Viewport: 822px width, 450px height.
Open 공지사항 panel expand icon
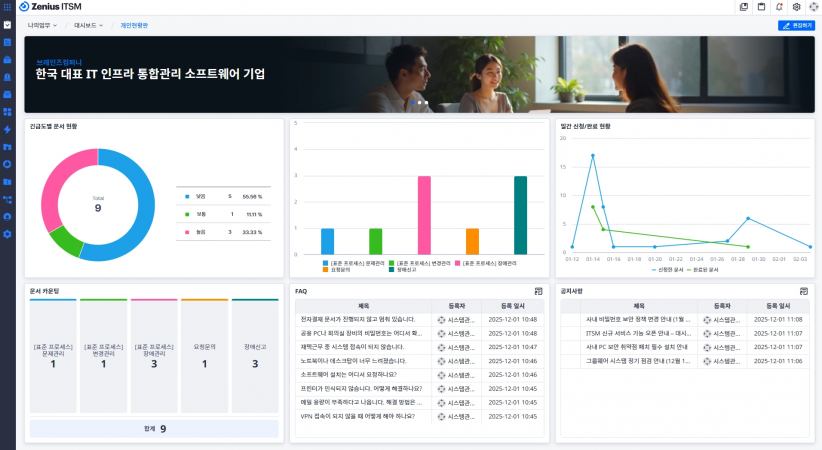pos(803,291)
